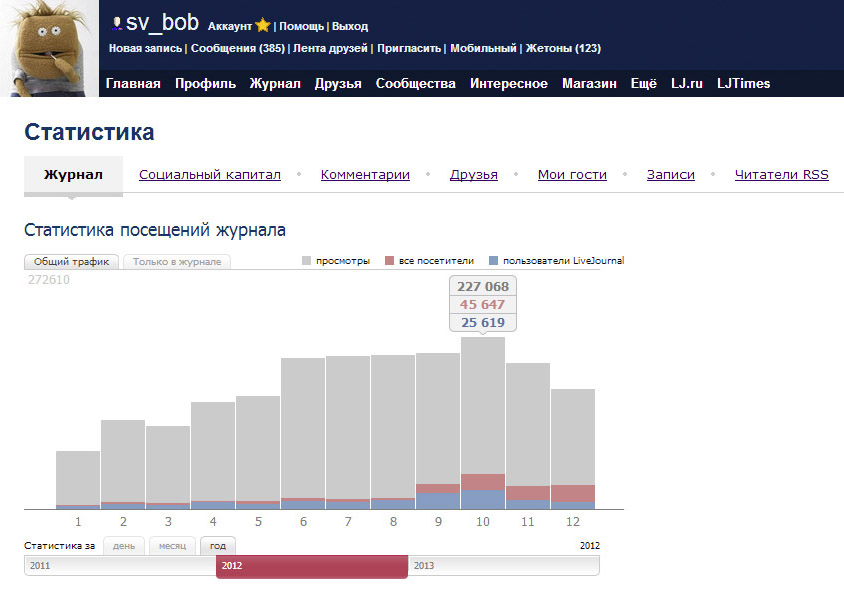Image resolution: width=844 pixels, height=593 pixels.
Task: Click the chart bar for month 6
Action: click(x=303, y=433)
